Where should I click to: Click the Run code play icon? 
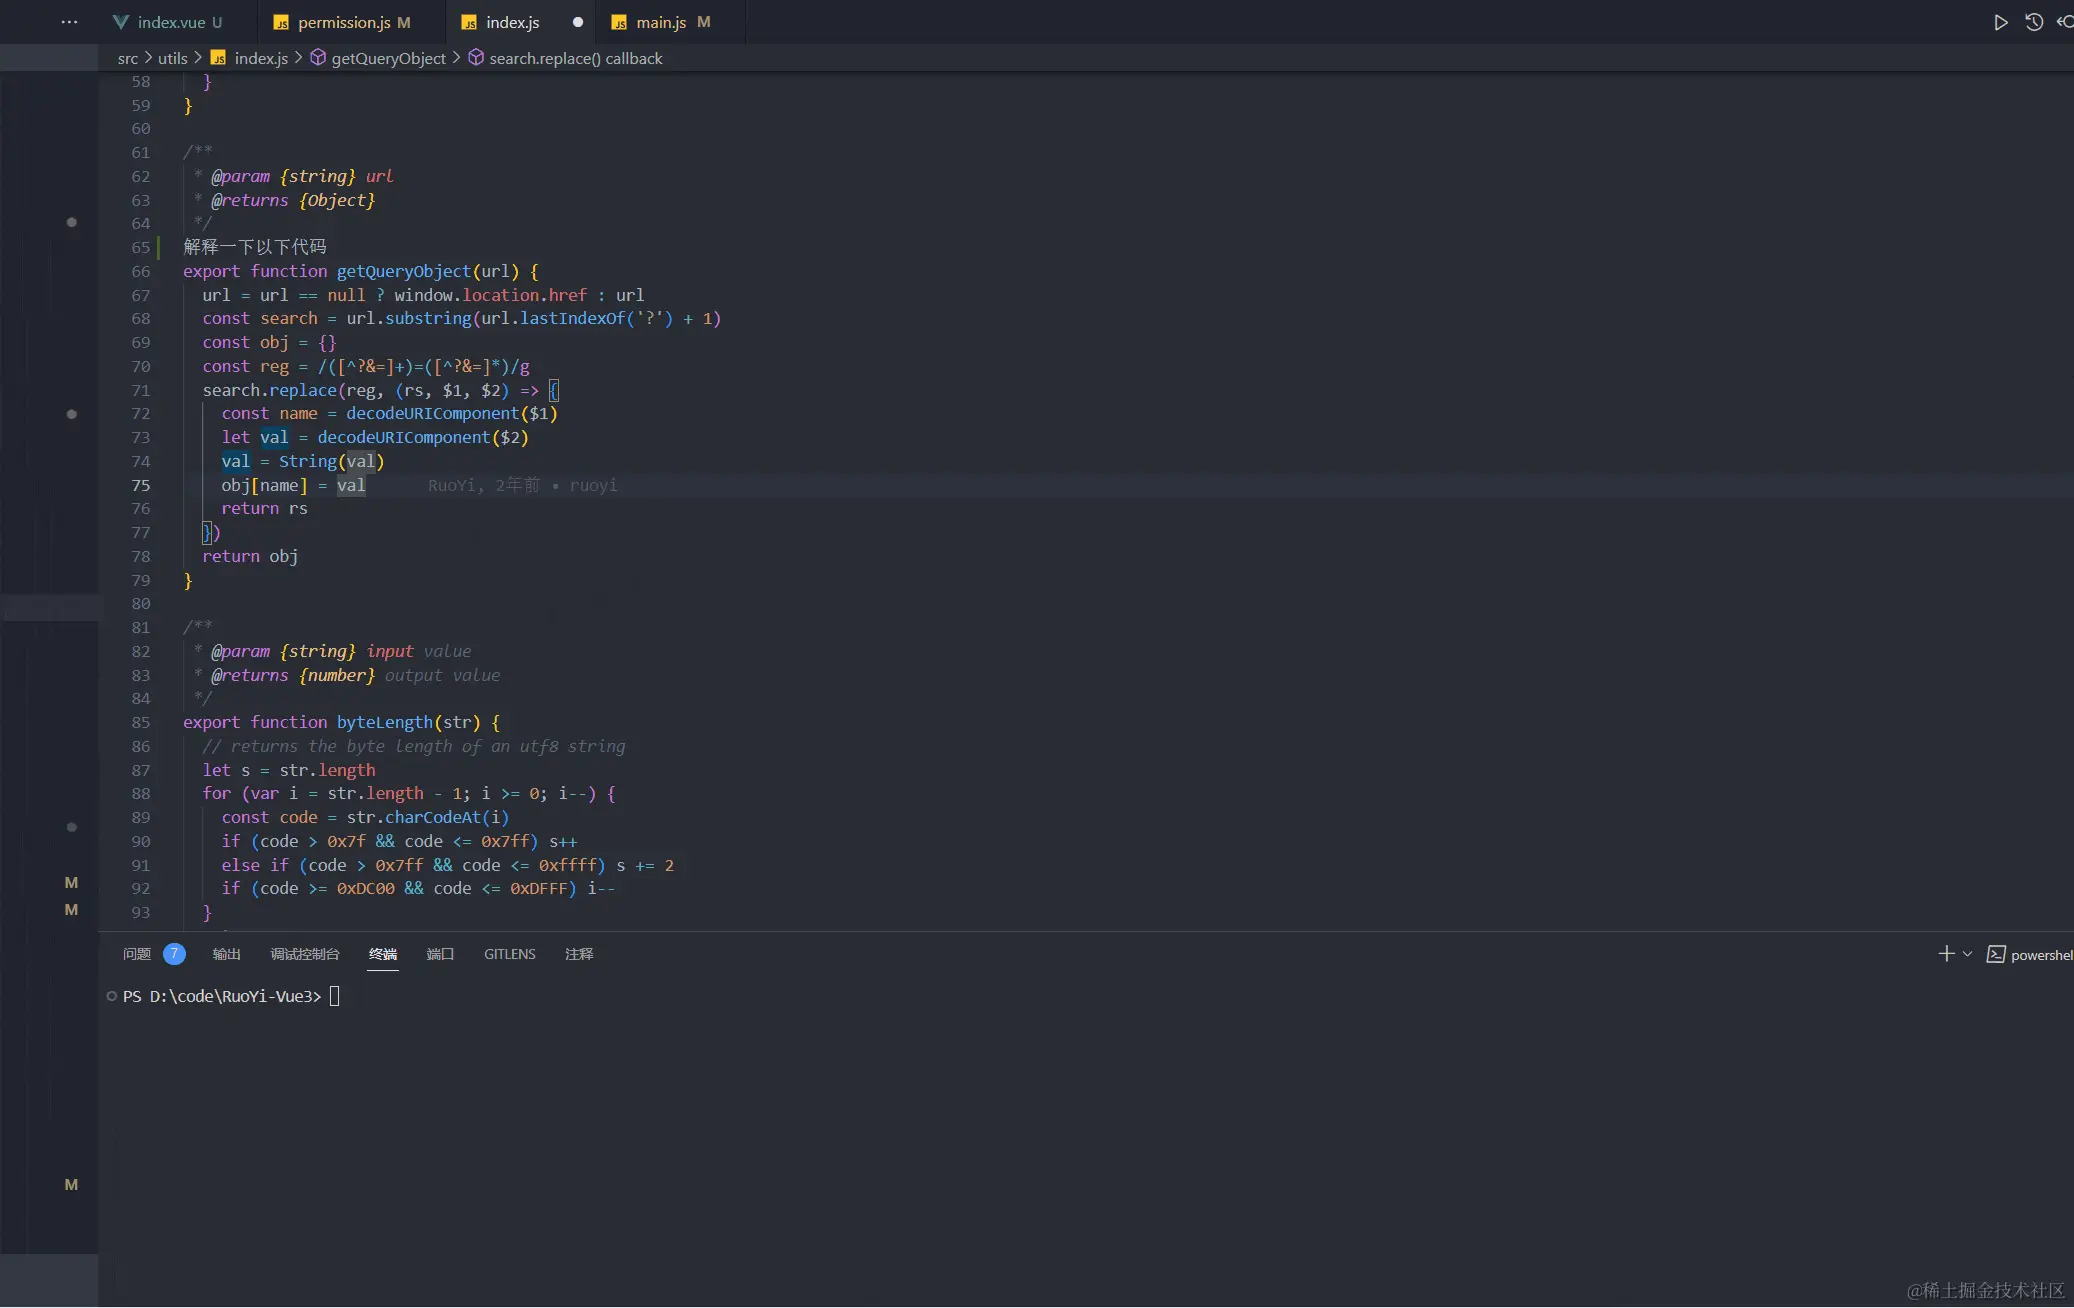(x=2000, y=22)
